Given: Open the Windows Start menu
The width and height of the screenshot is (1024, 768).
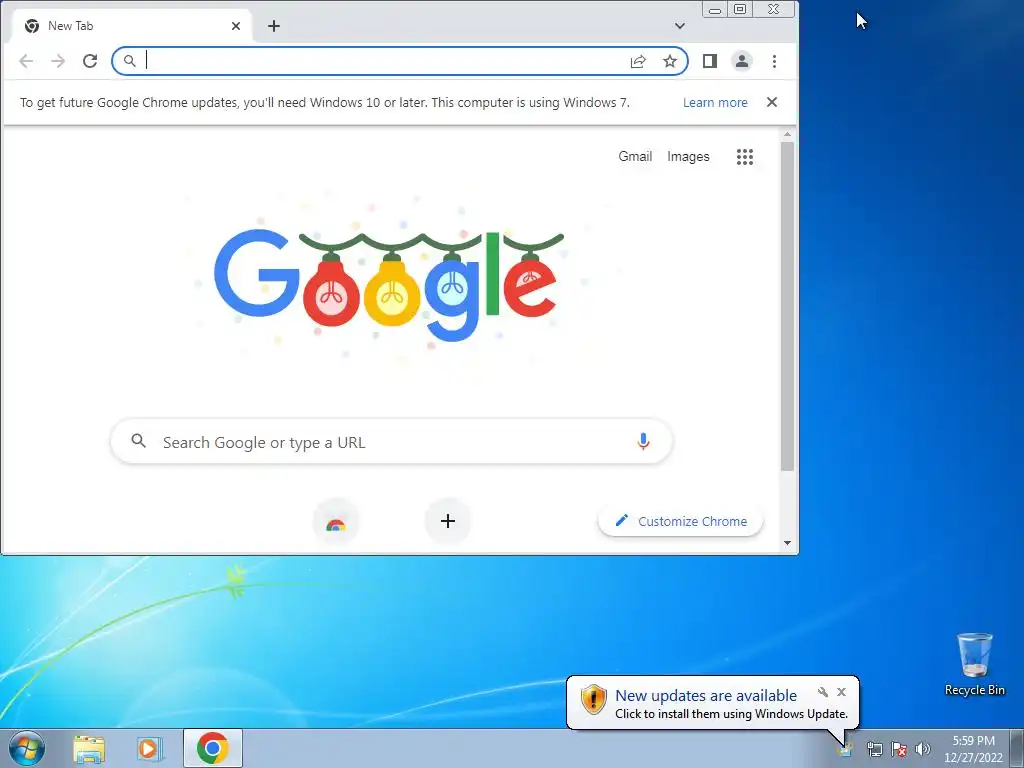Looking at the screenshot, I should [x=27, y=748].
